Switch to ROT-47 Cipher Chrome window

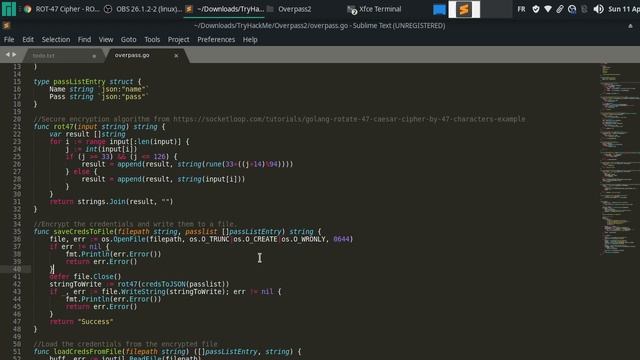(x=62, y=9)
